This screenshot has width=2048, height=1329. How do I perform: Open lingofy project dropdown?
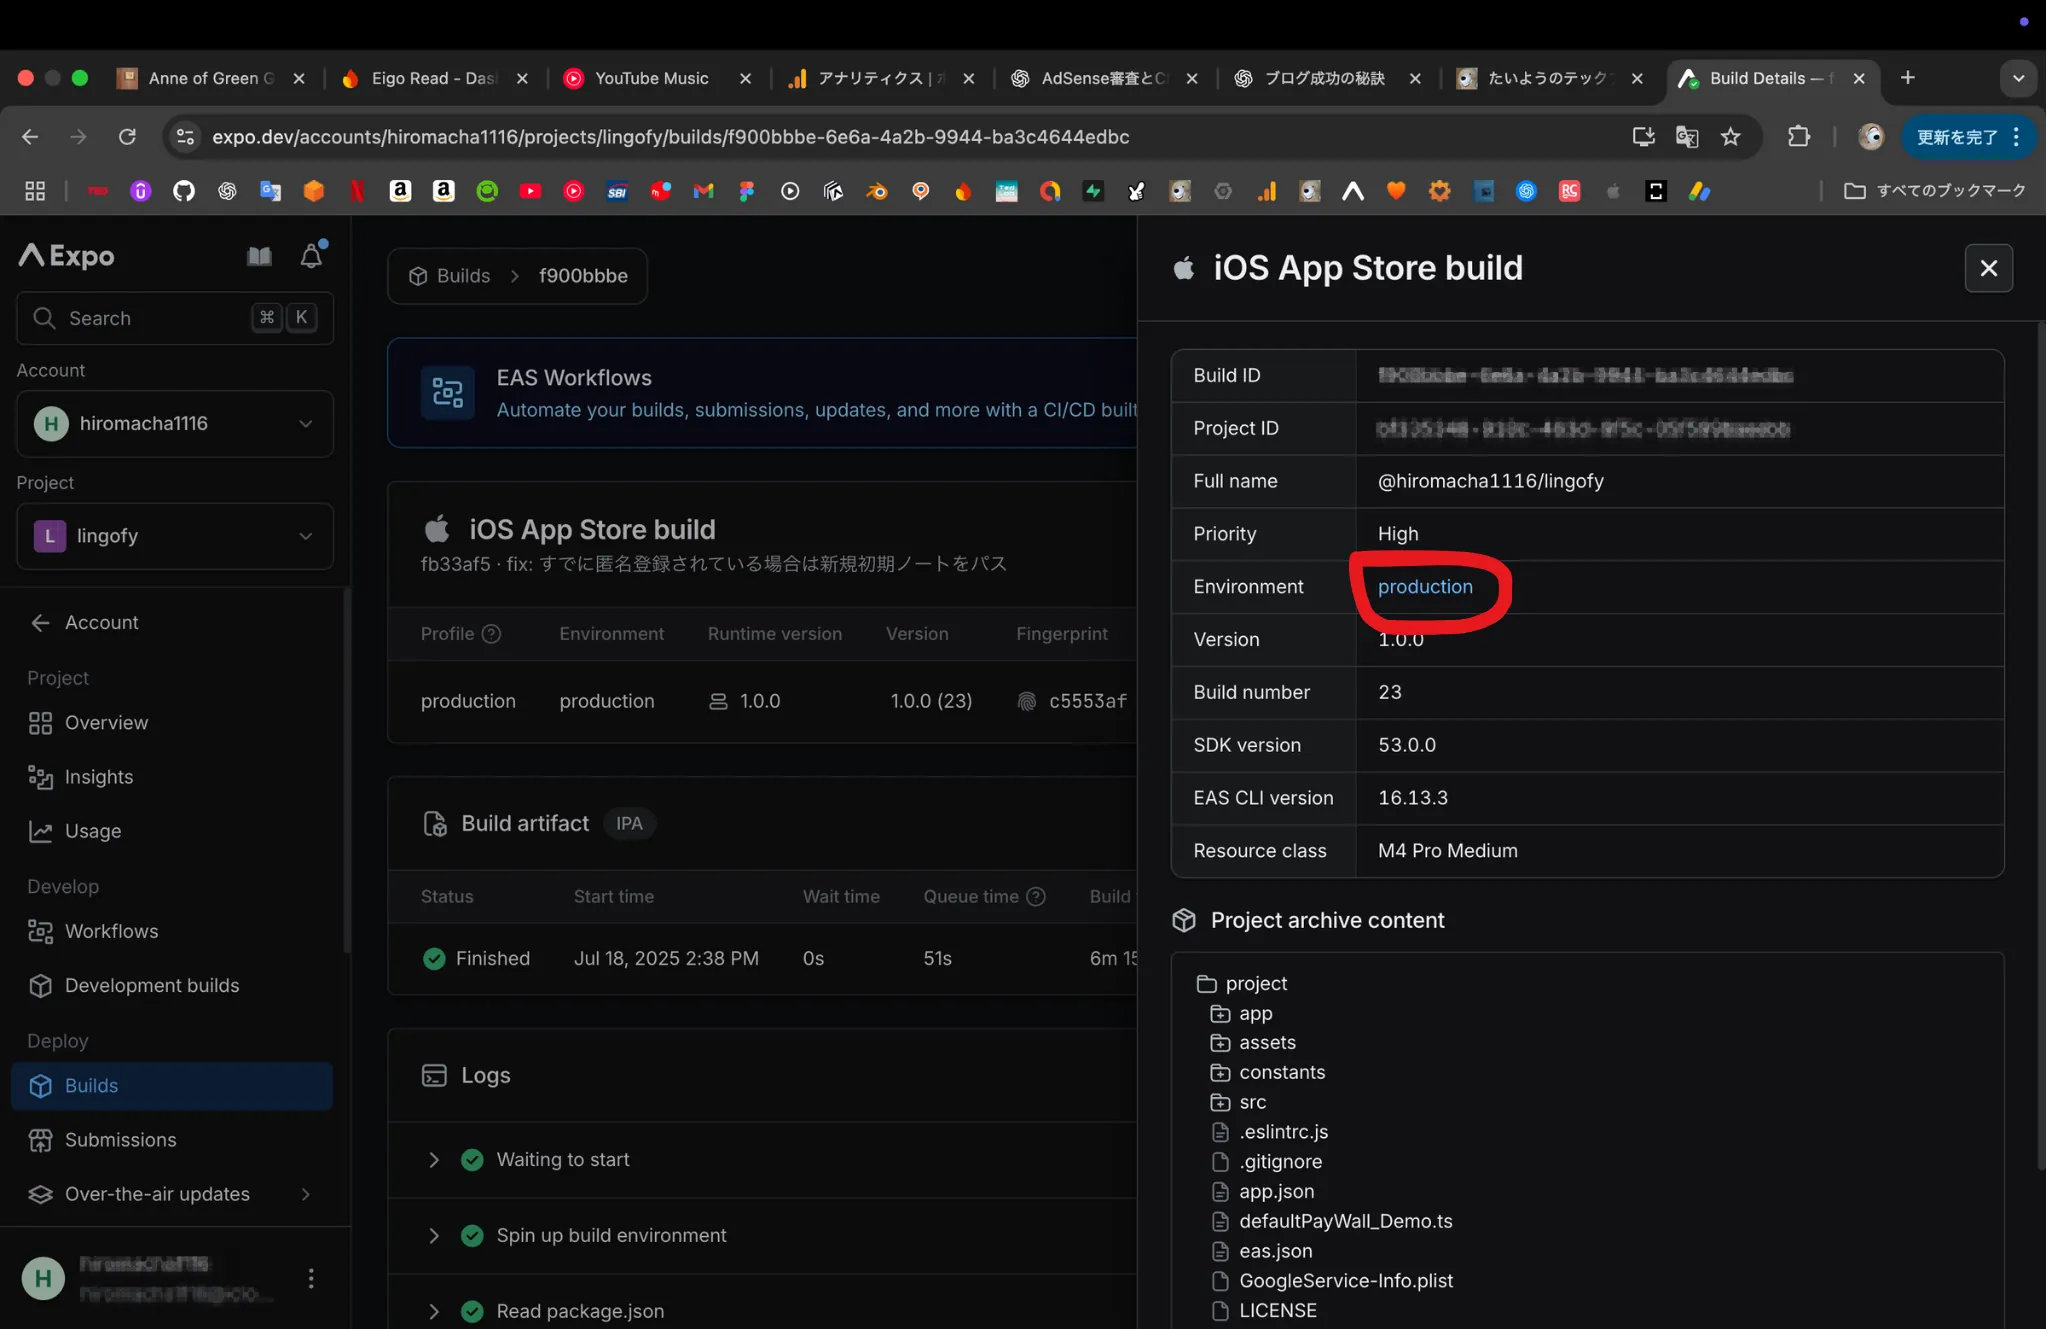tap(175, 536)
